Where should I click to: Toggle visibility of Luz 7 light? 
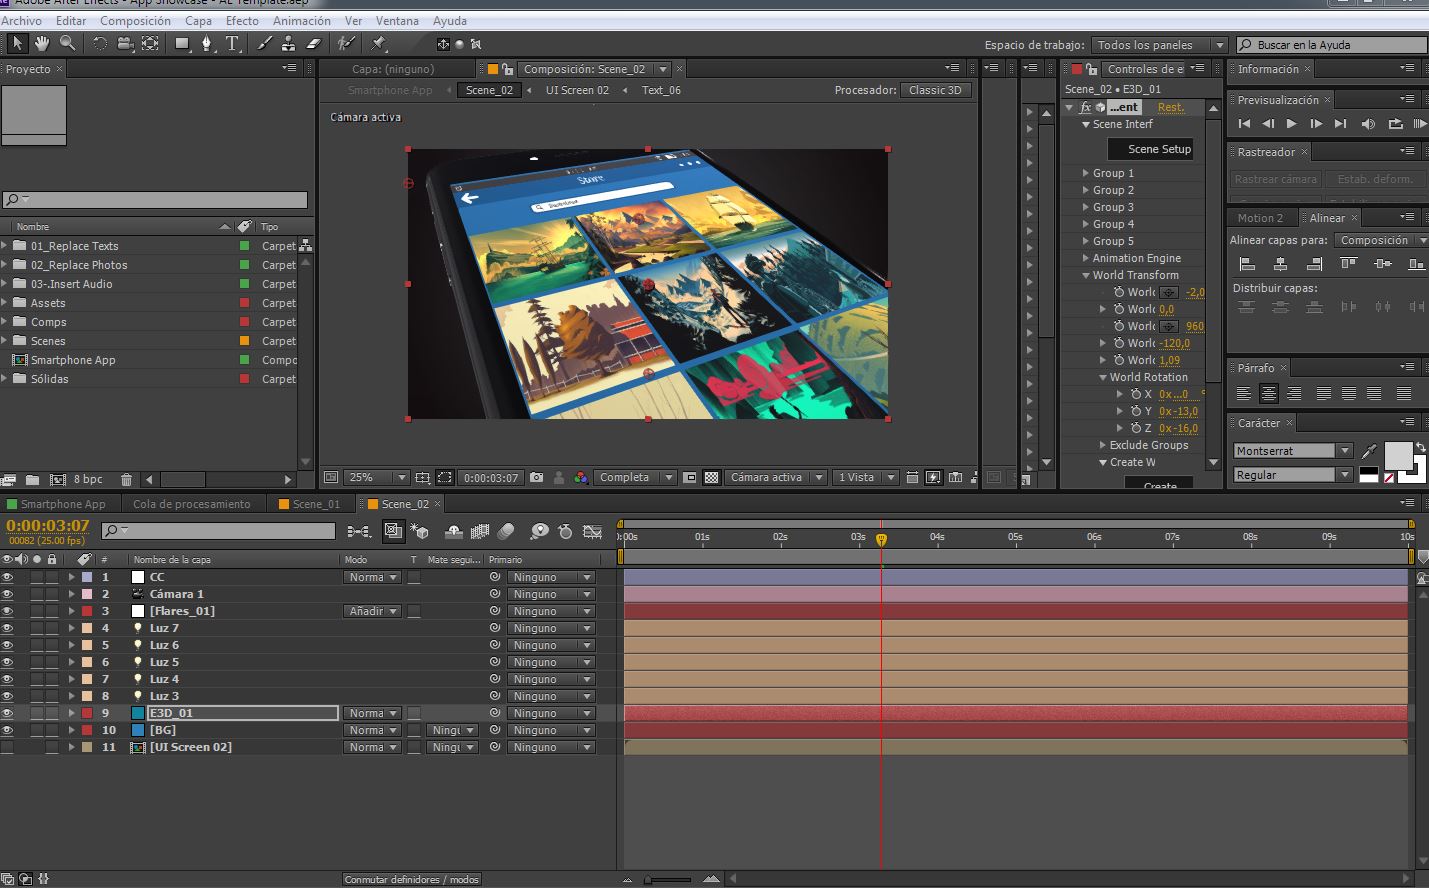[x=8, y=628]
